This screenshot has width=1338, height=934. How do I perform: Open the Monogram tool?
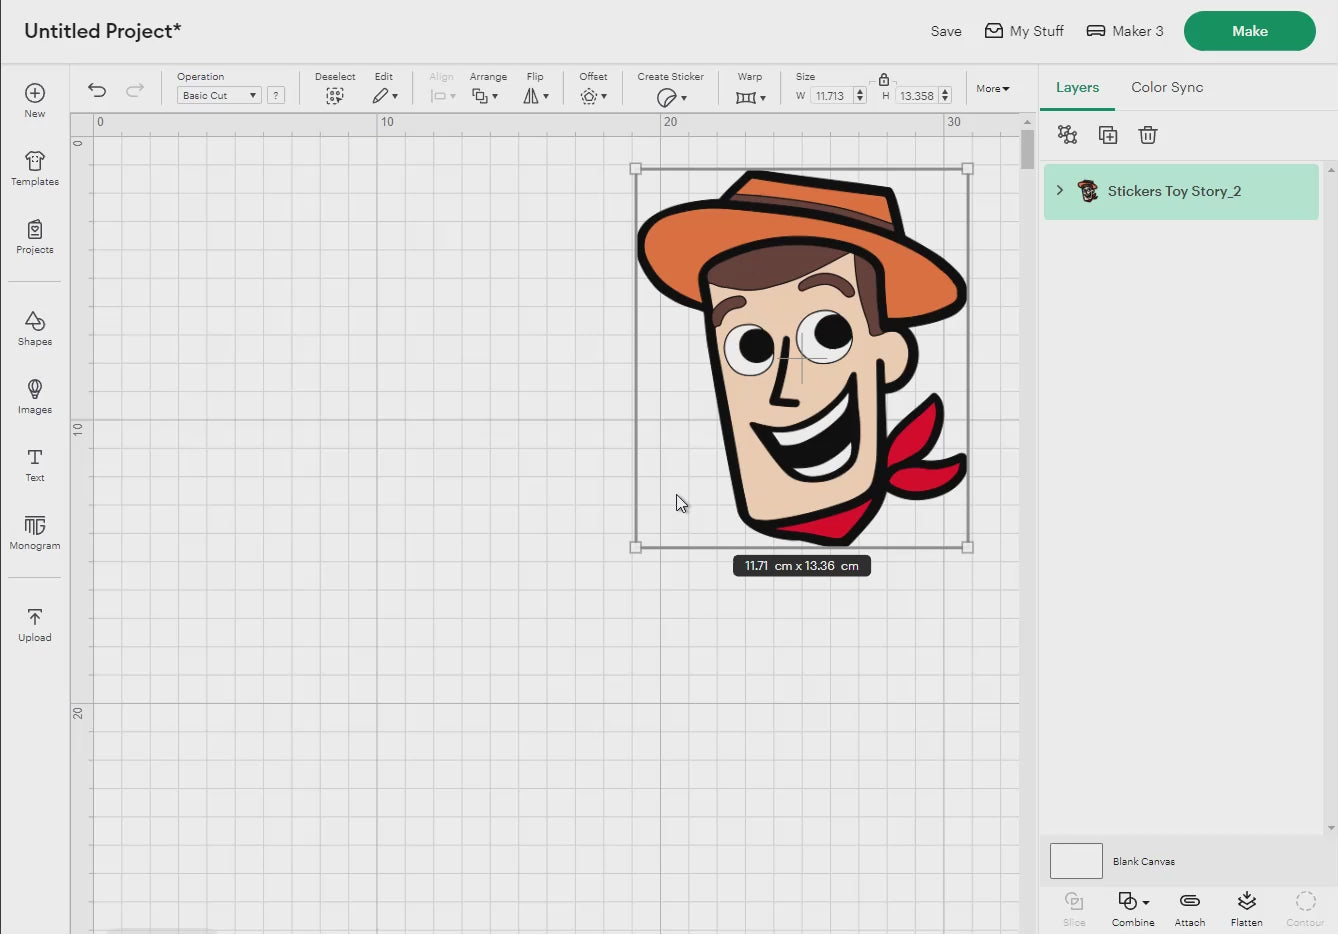[x=35, y=532]
